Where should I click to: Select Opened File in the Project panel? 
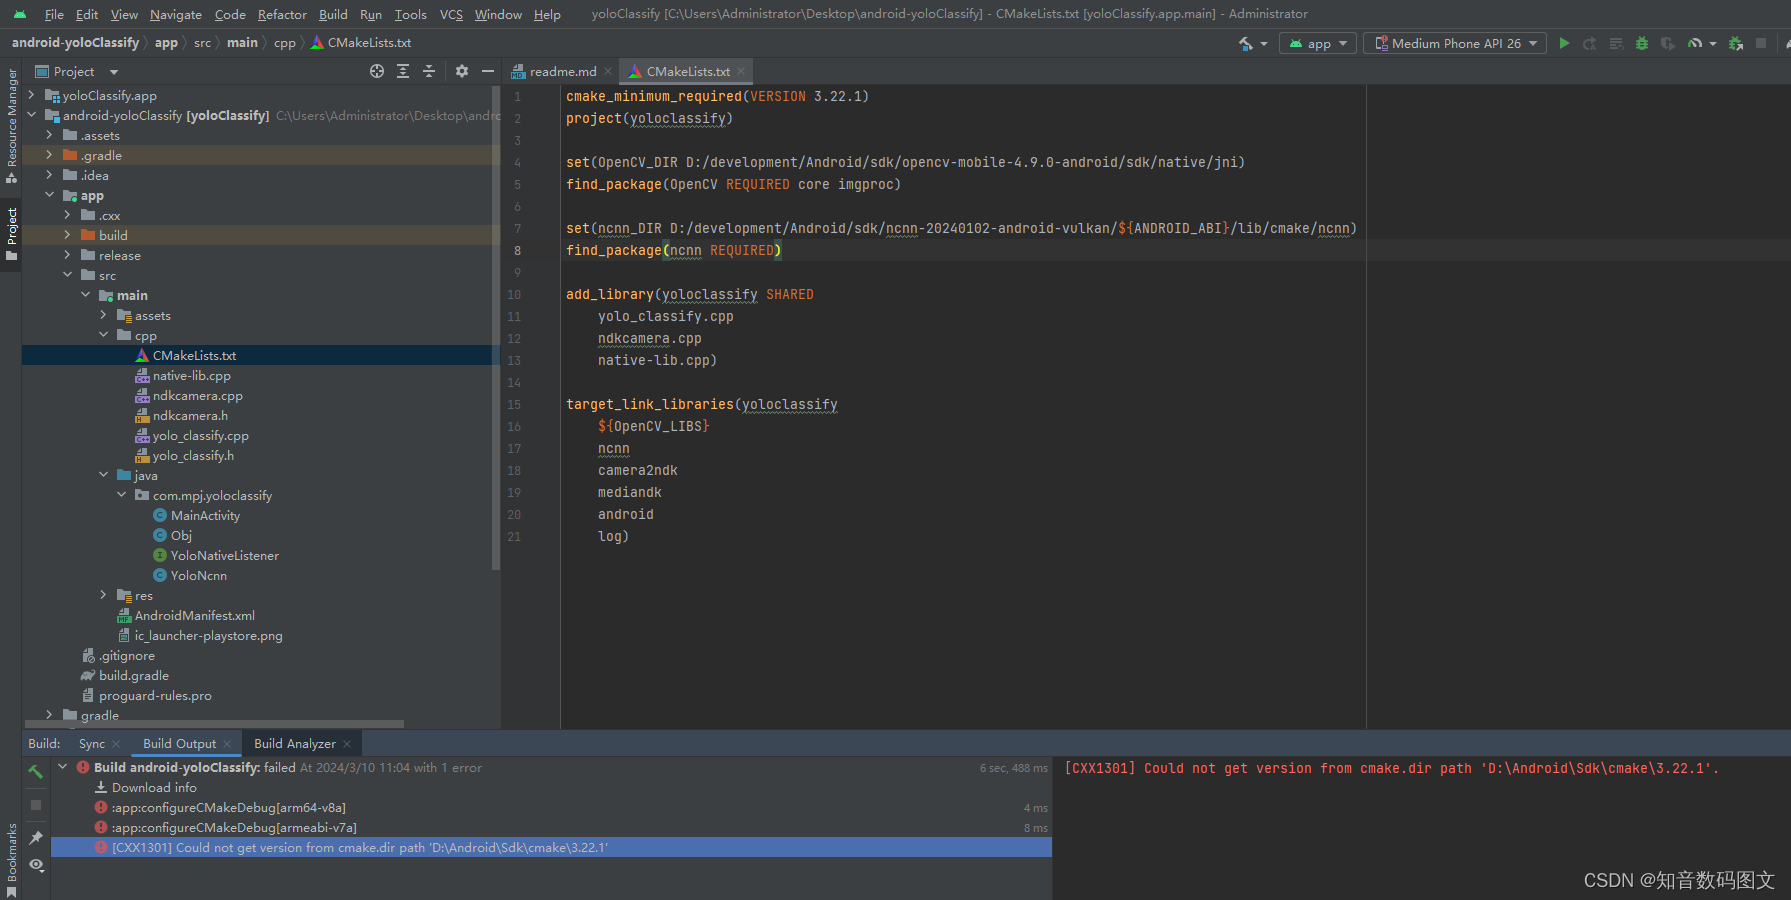point(377,71)
